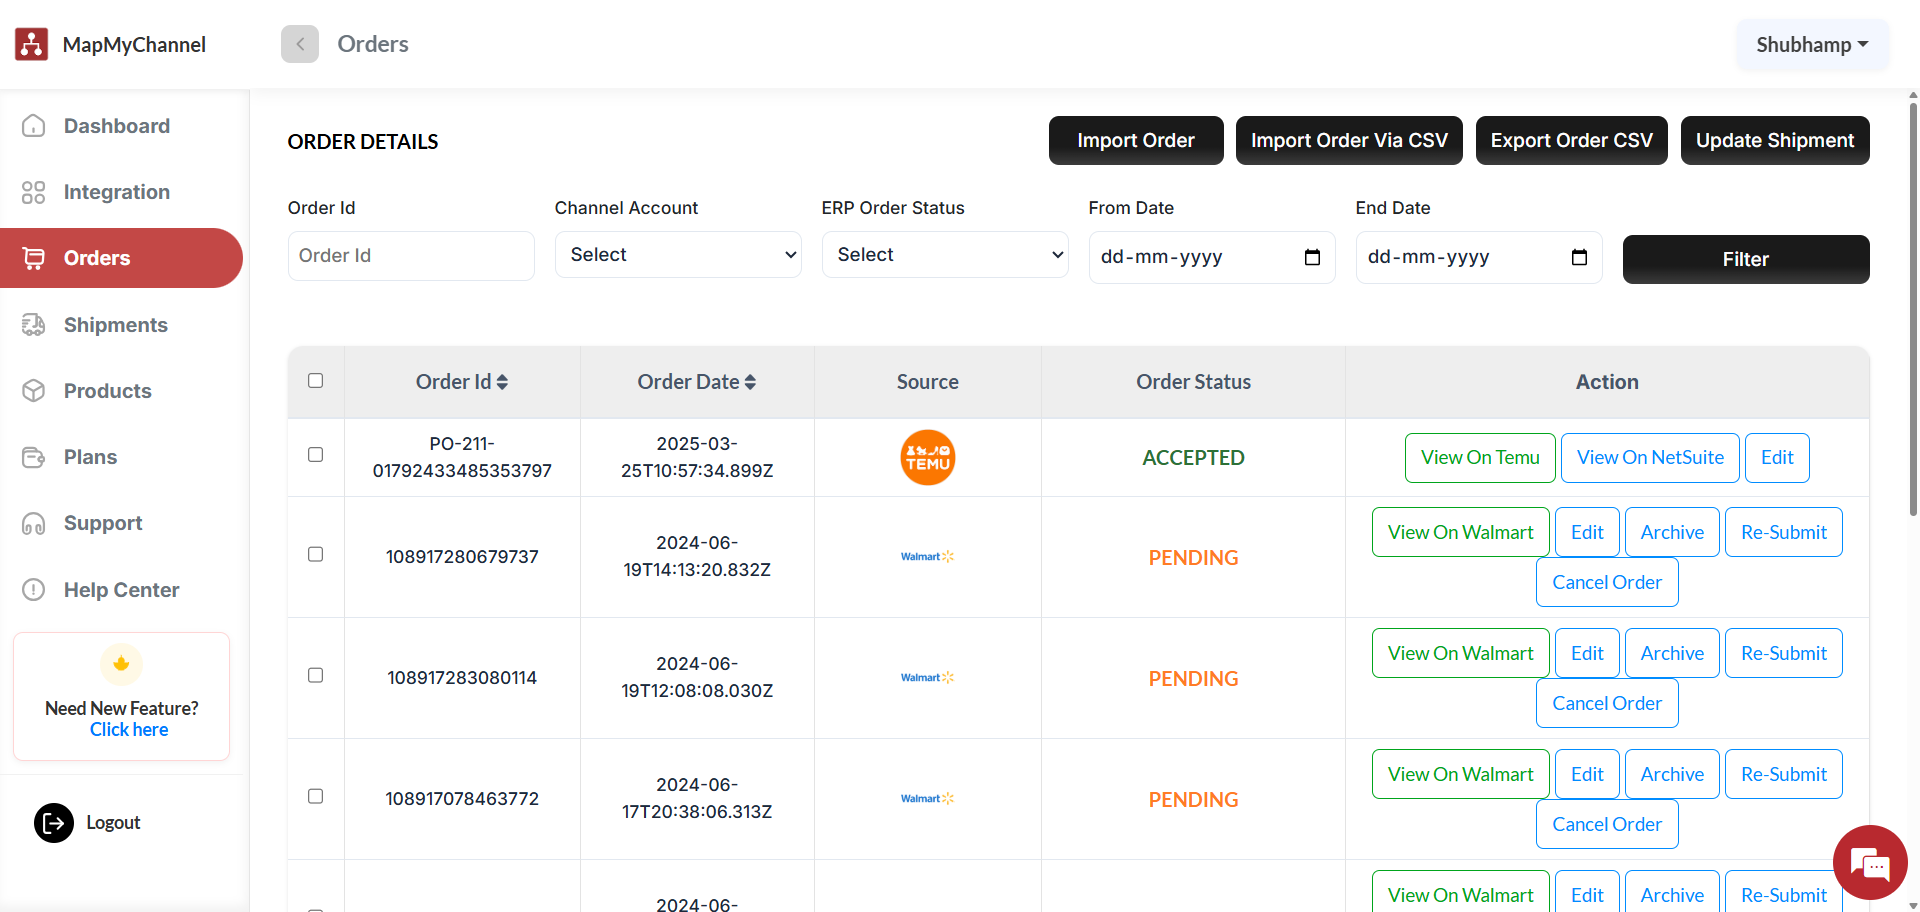Viewport: 1920px width, 912px height.
Task: Open Products from the sidebar
Action: [x=107, y=391]
